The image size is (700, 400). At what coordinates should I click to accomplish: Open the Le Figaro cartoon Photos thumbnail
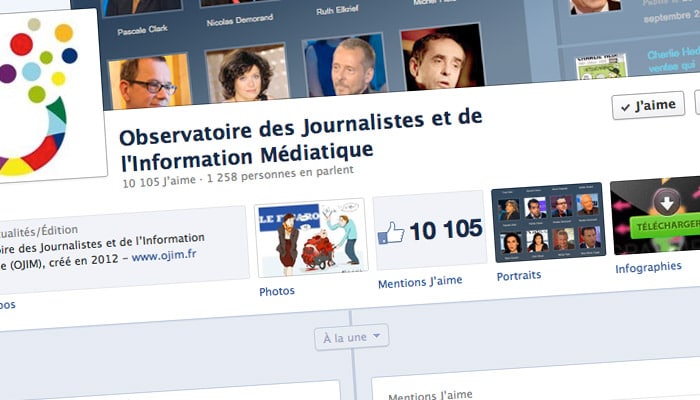(312, 238)
